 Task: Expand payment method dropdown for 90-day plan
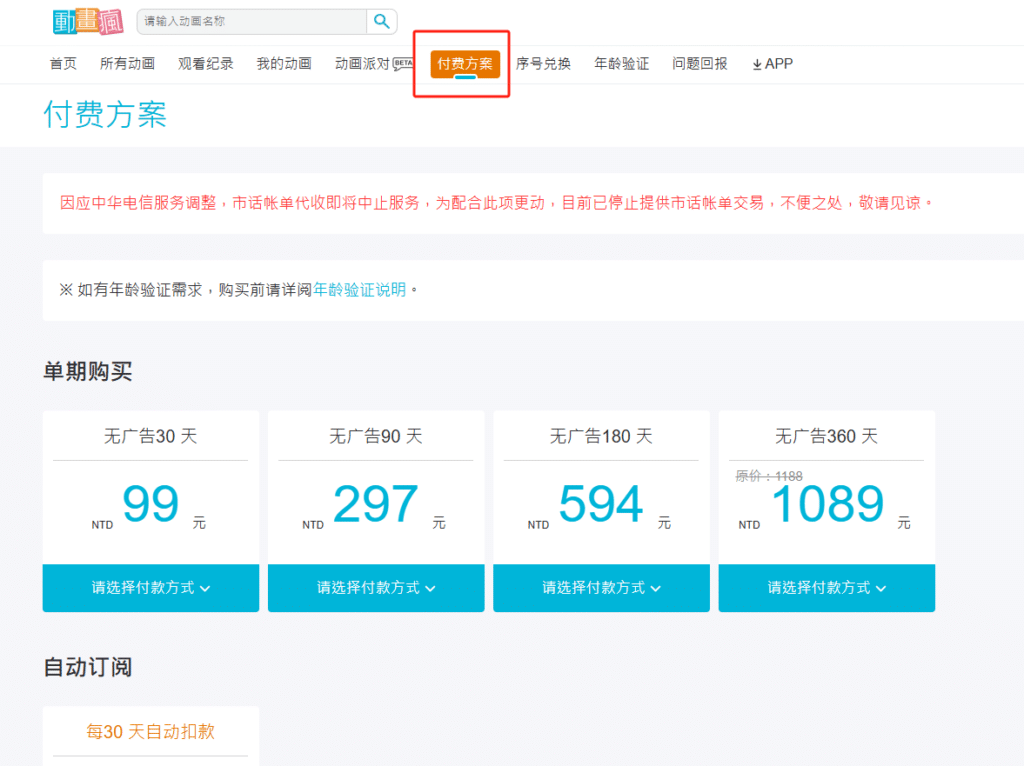pyautogui.click(x=376, y=588)
